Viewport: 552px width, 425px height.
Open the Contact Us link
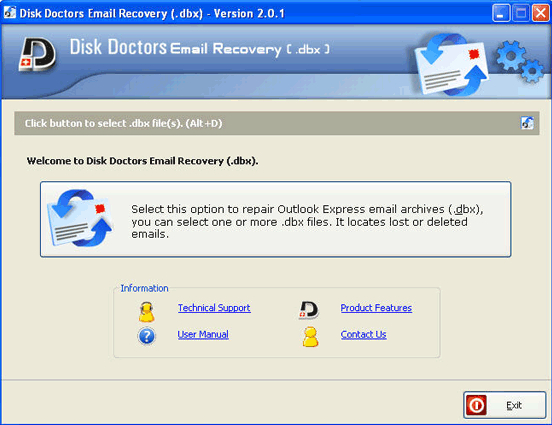pos(363,335)
